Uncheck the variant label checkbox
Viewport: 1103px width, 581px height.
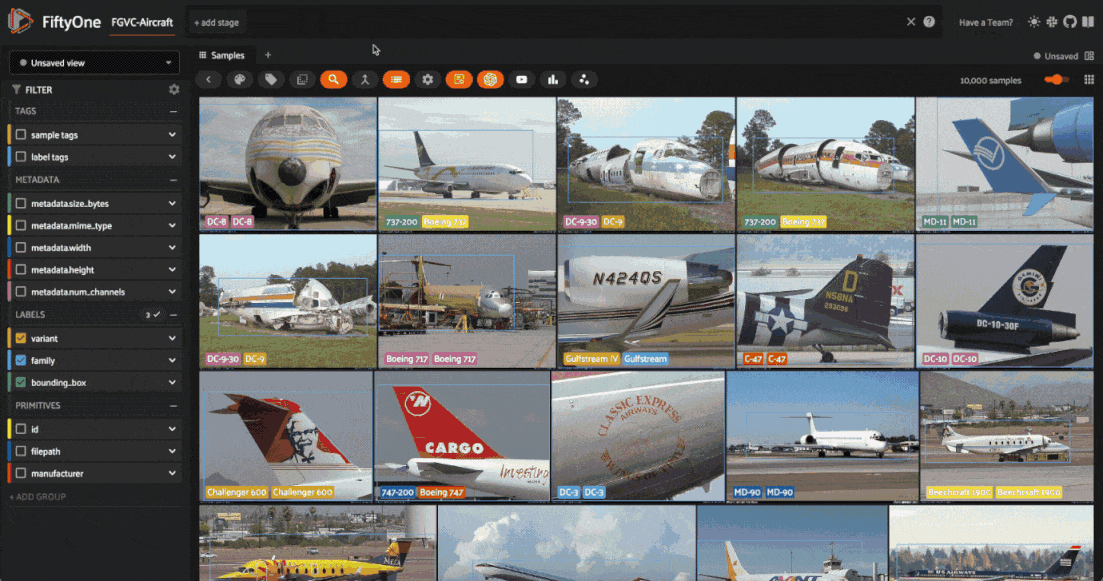click(x=21, y=338)
